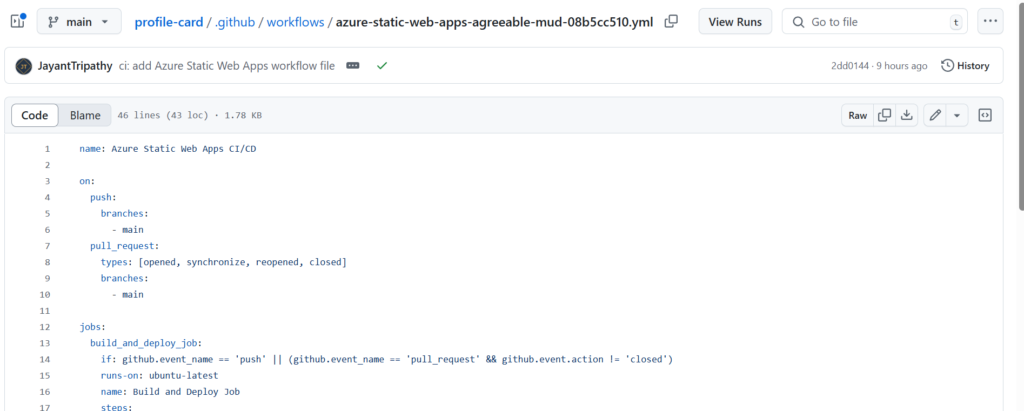Copy raw file contents icon
Viewport: 1024px width, 411px height.
tap(884, 116)
